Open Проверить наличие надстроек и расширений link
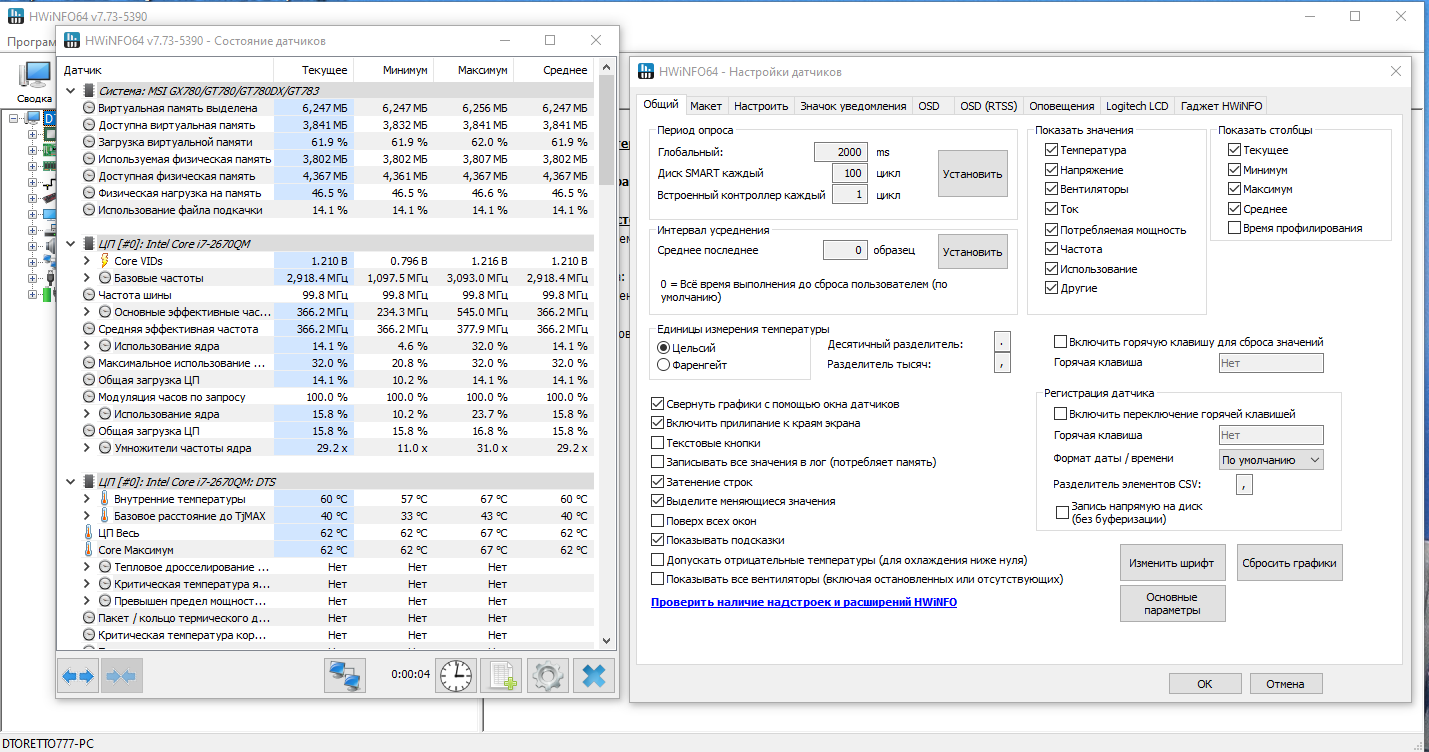Image resolution: width=1429 pixels, height=752 pixels. coord(804,602)
